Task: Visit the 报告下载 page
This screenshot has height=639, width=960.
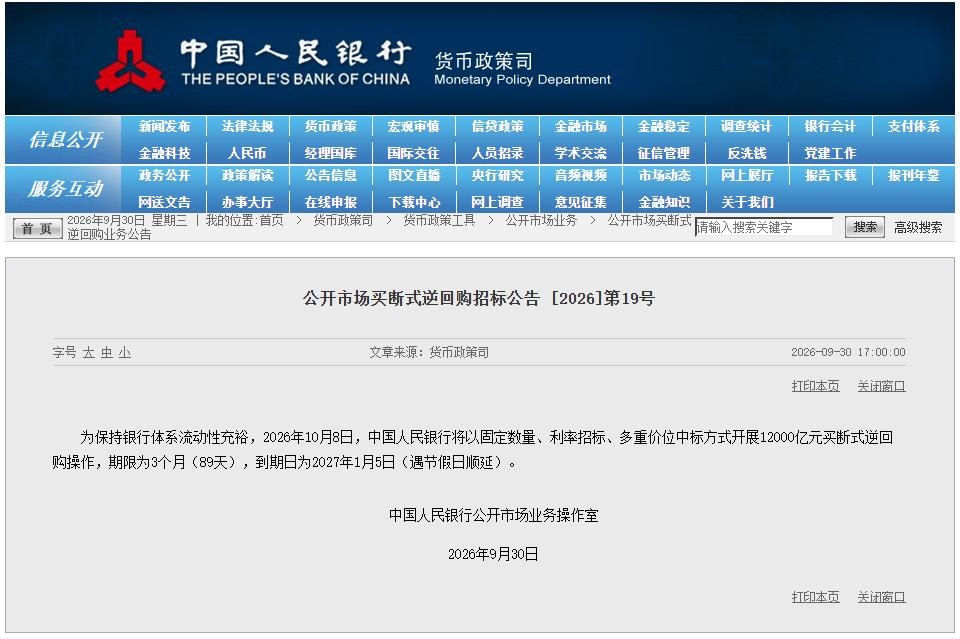Action: click(x=830, y=176)
